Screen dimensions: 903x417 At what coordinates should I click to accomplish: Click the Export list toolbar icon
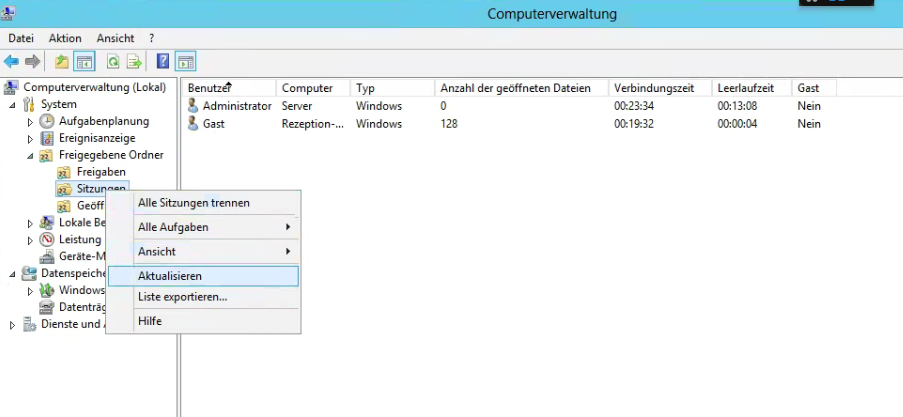click(134, 62)
